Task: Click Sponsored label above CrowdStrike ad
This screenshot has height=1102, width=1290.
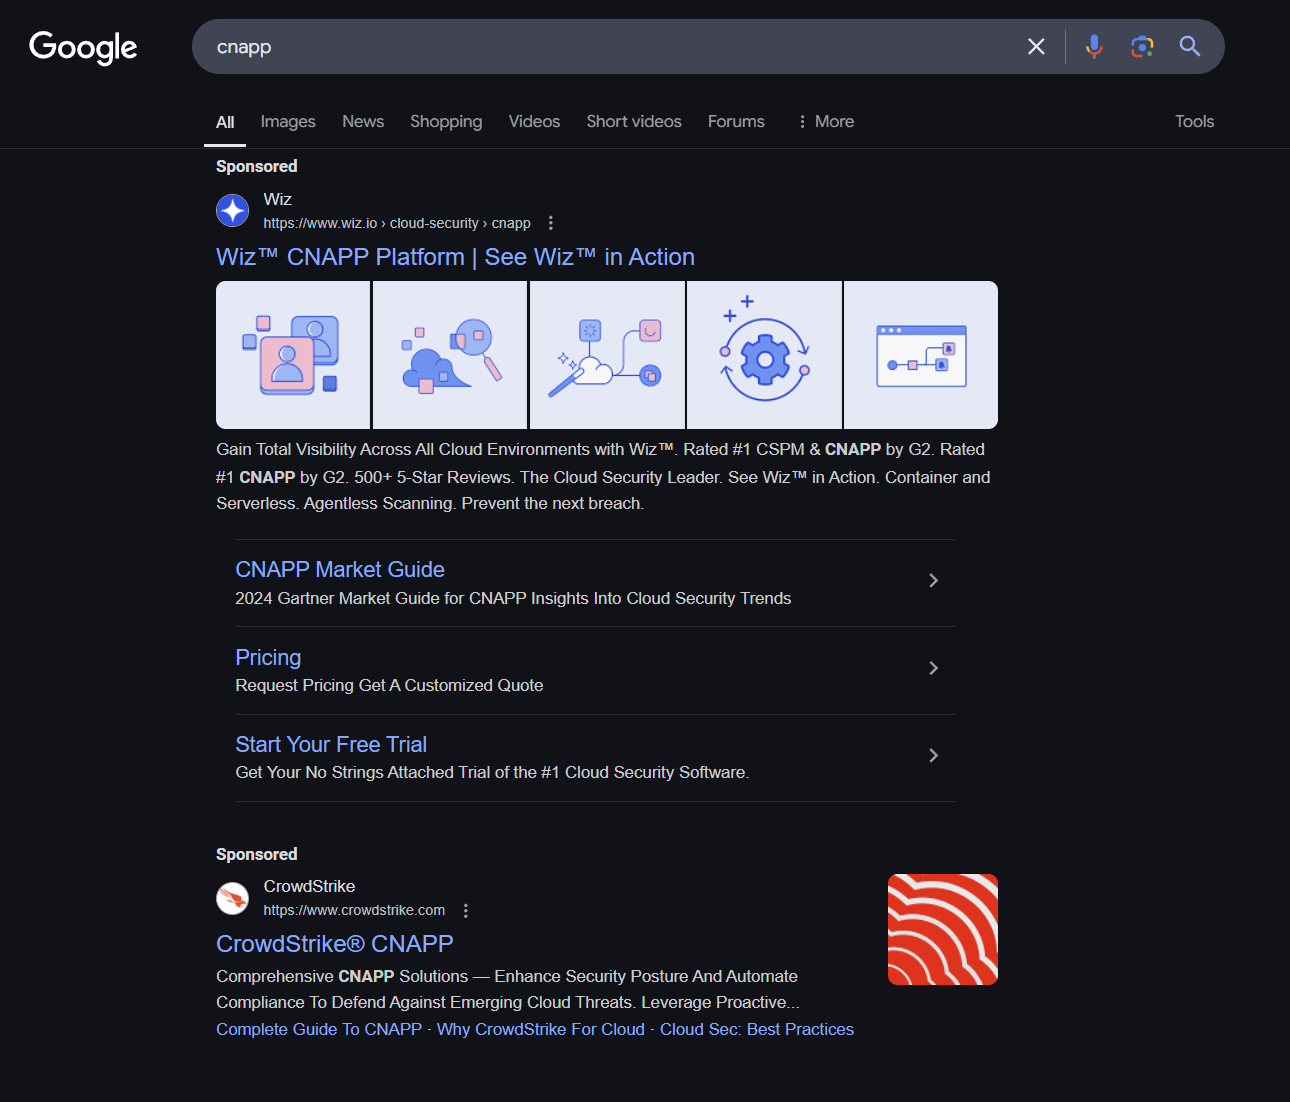Action: coord(257,854)
